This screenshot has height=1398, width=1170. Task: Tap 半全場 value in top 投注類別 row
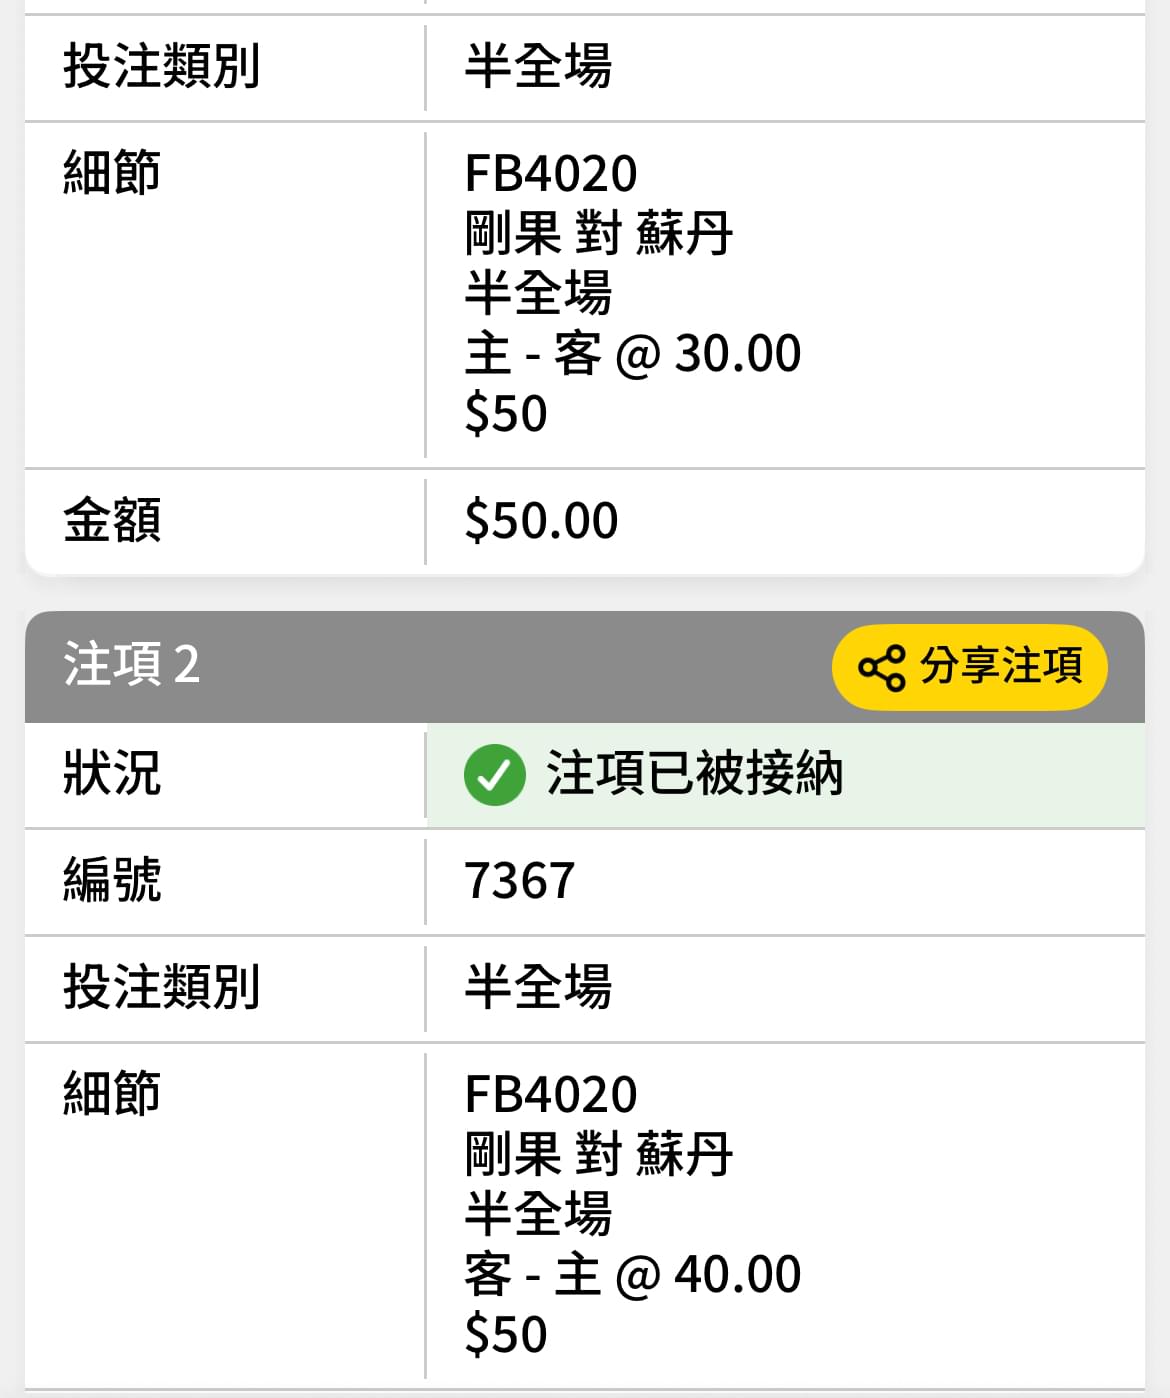(538, 66)
